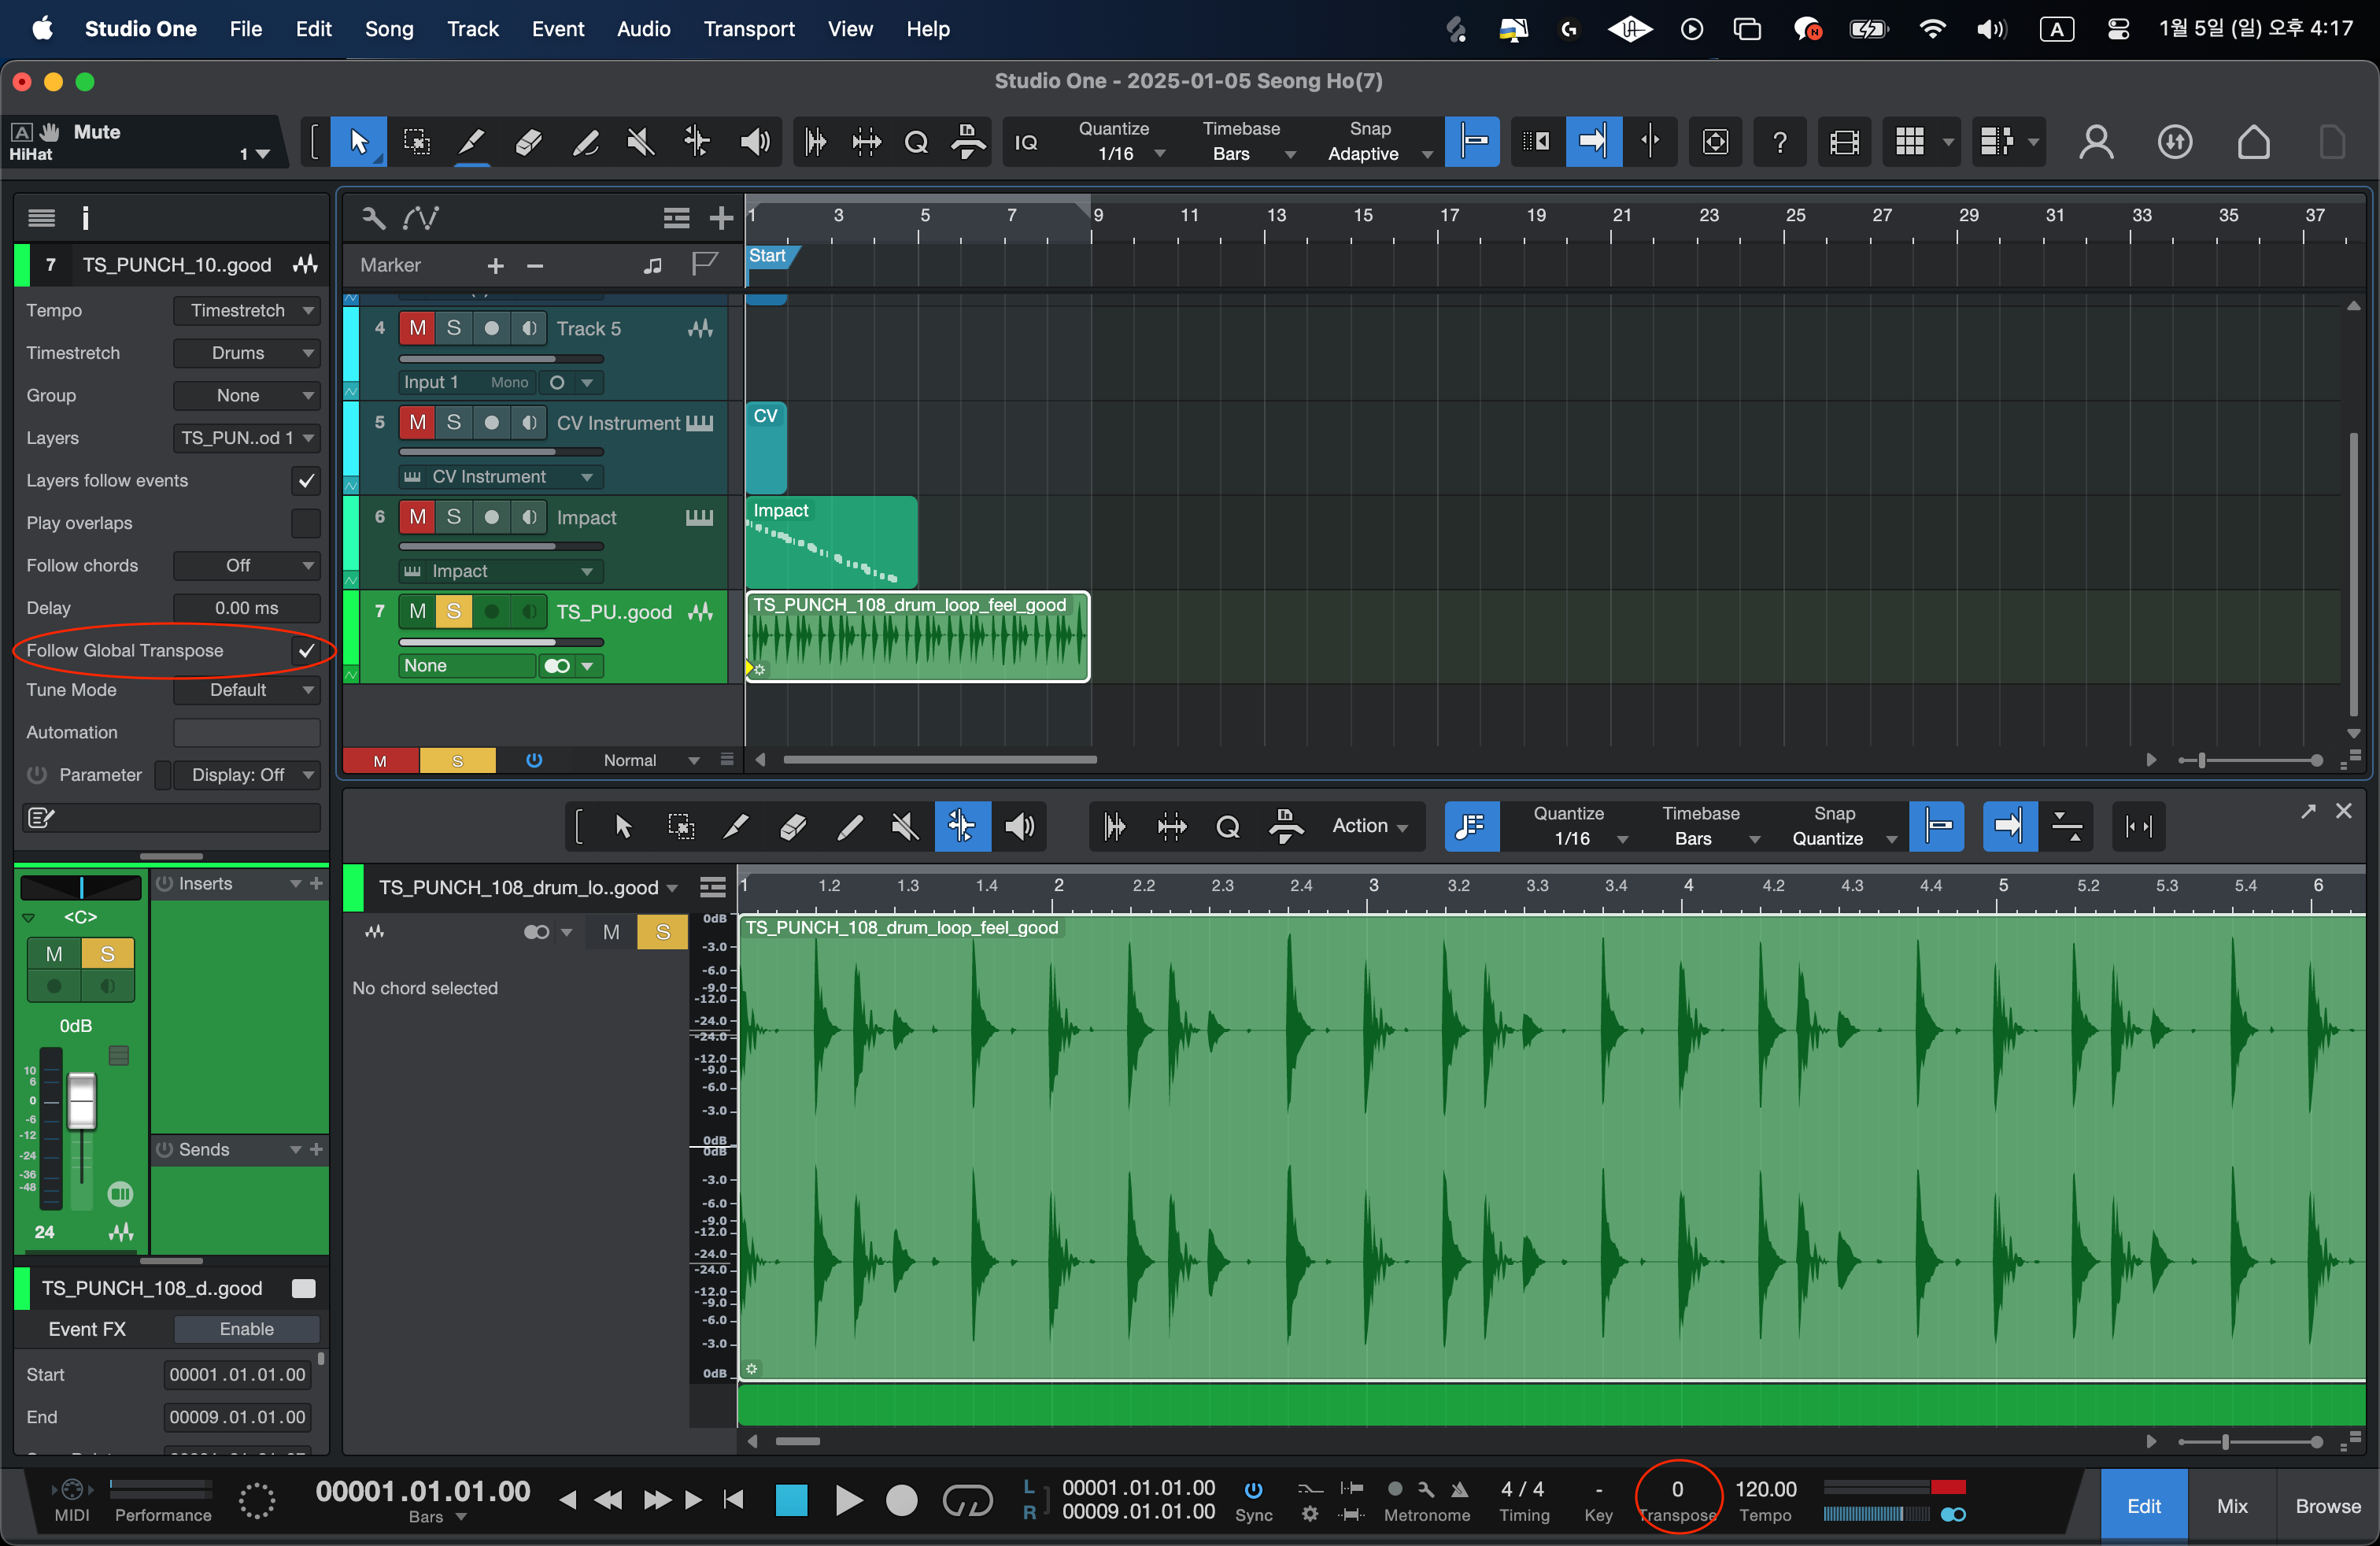This screenshot has height=1546, width=2380.
Task: Mute Track 5
Action: coord(417,328)
